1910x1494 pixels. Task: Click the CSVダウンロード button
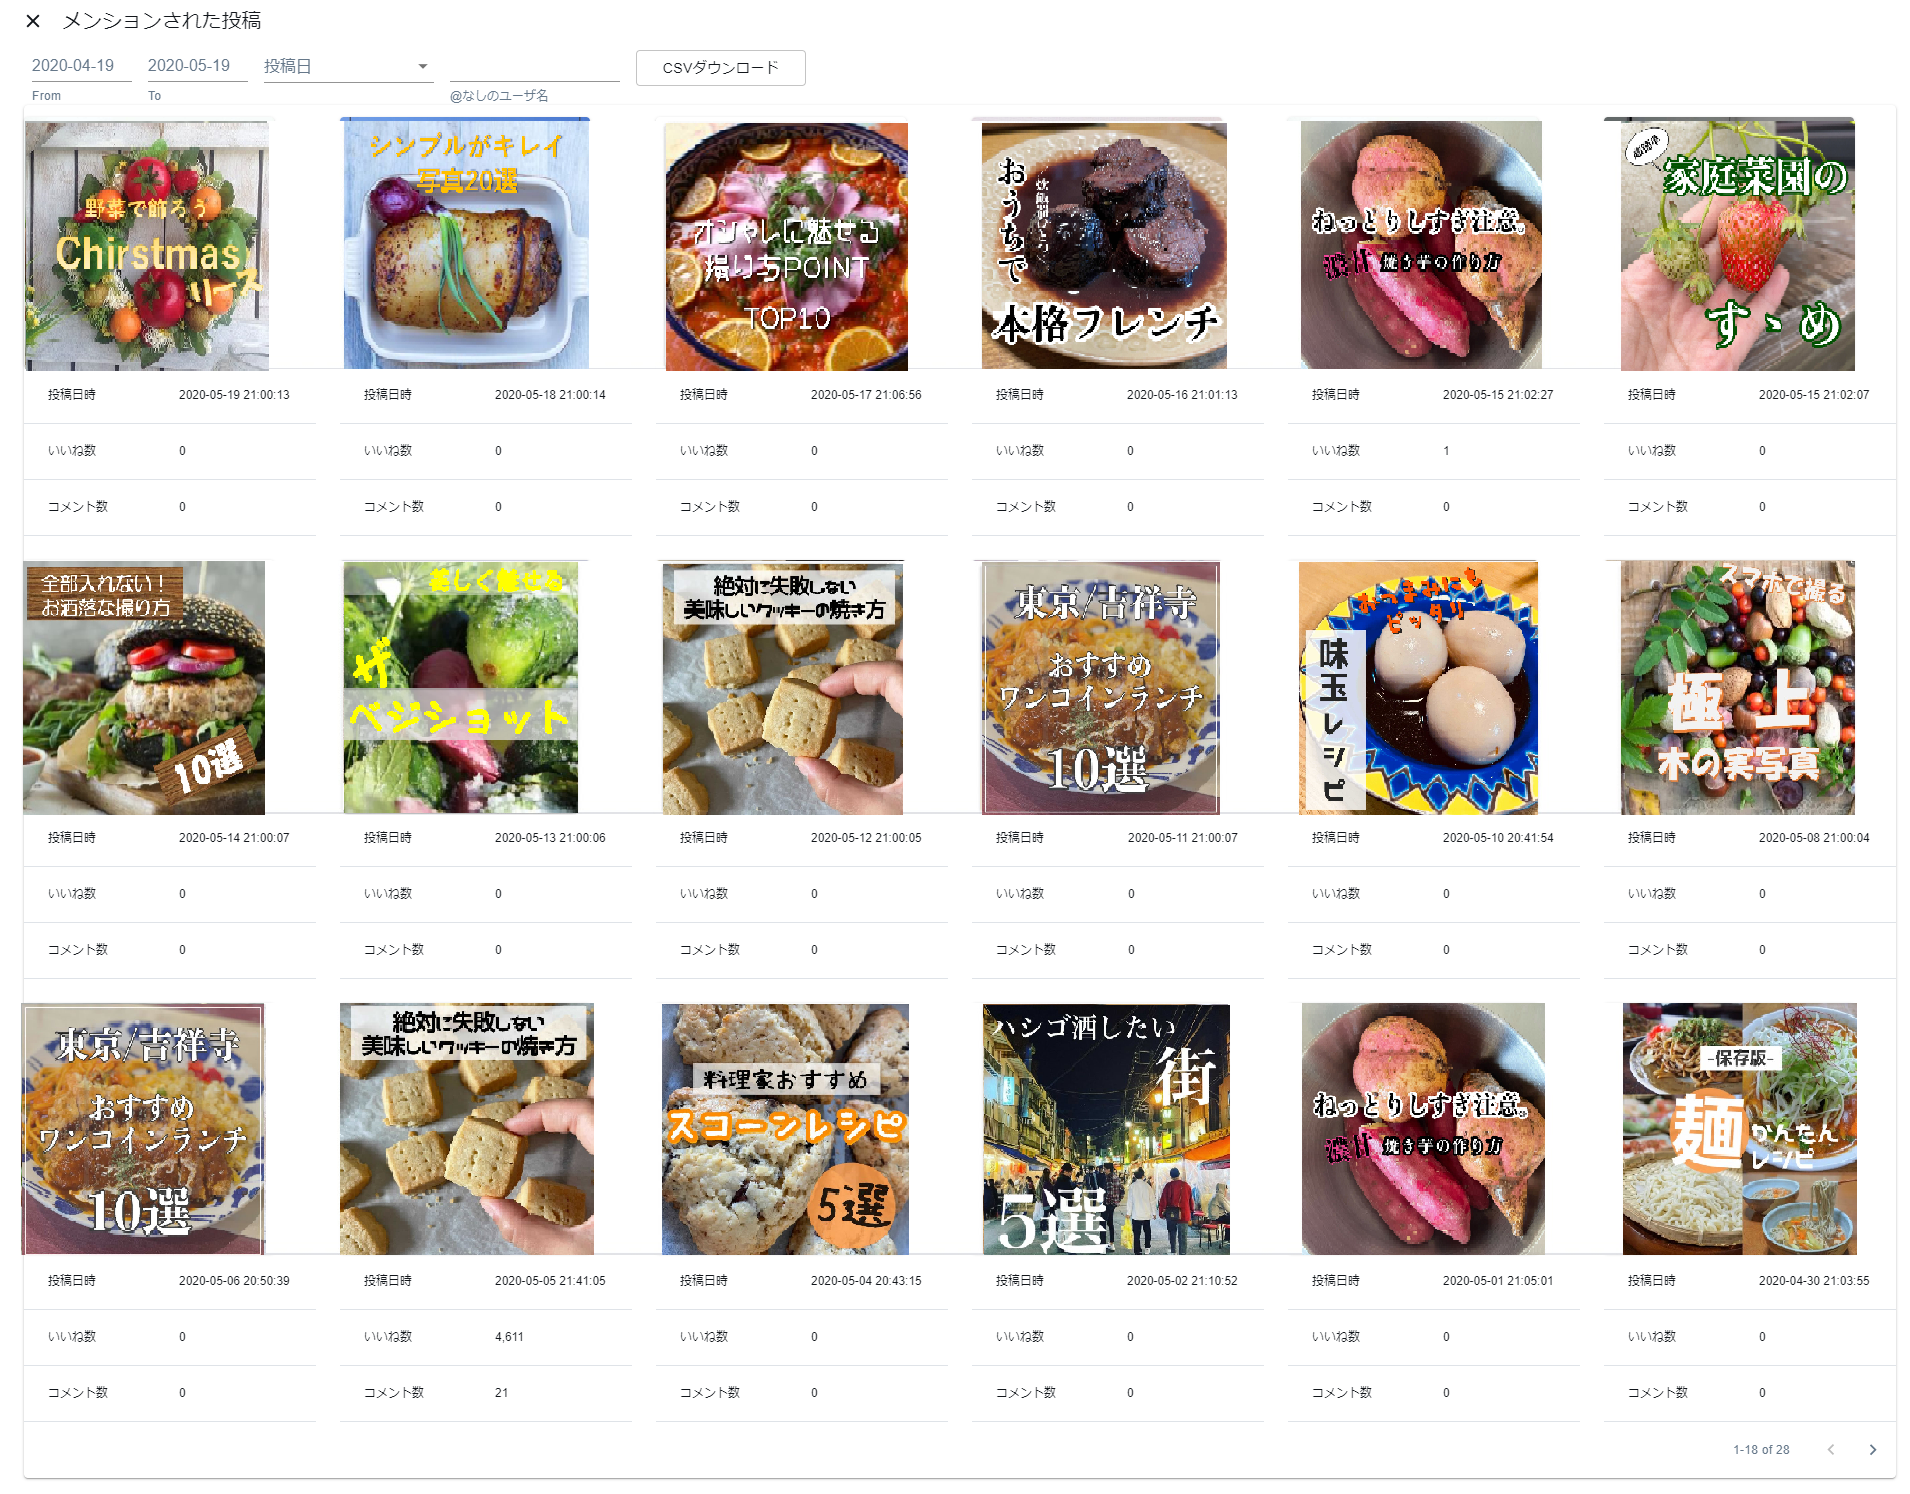(720, 67)
